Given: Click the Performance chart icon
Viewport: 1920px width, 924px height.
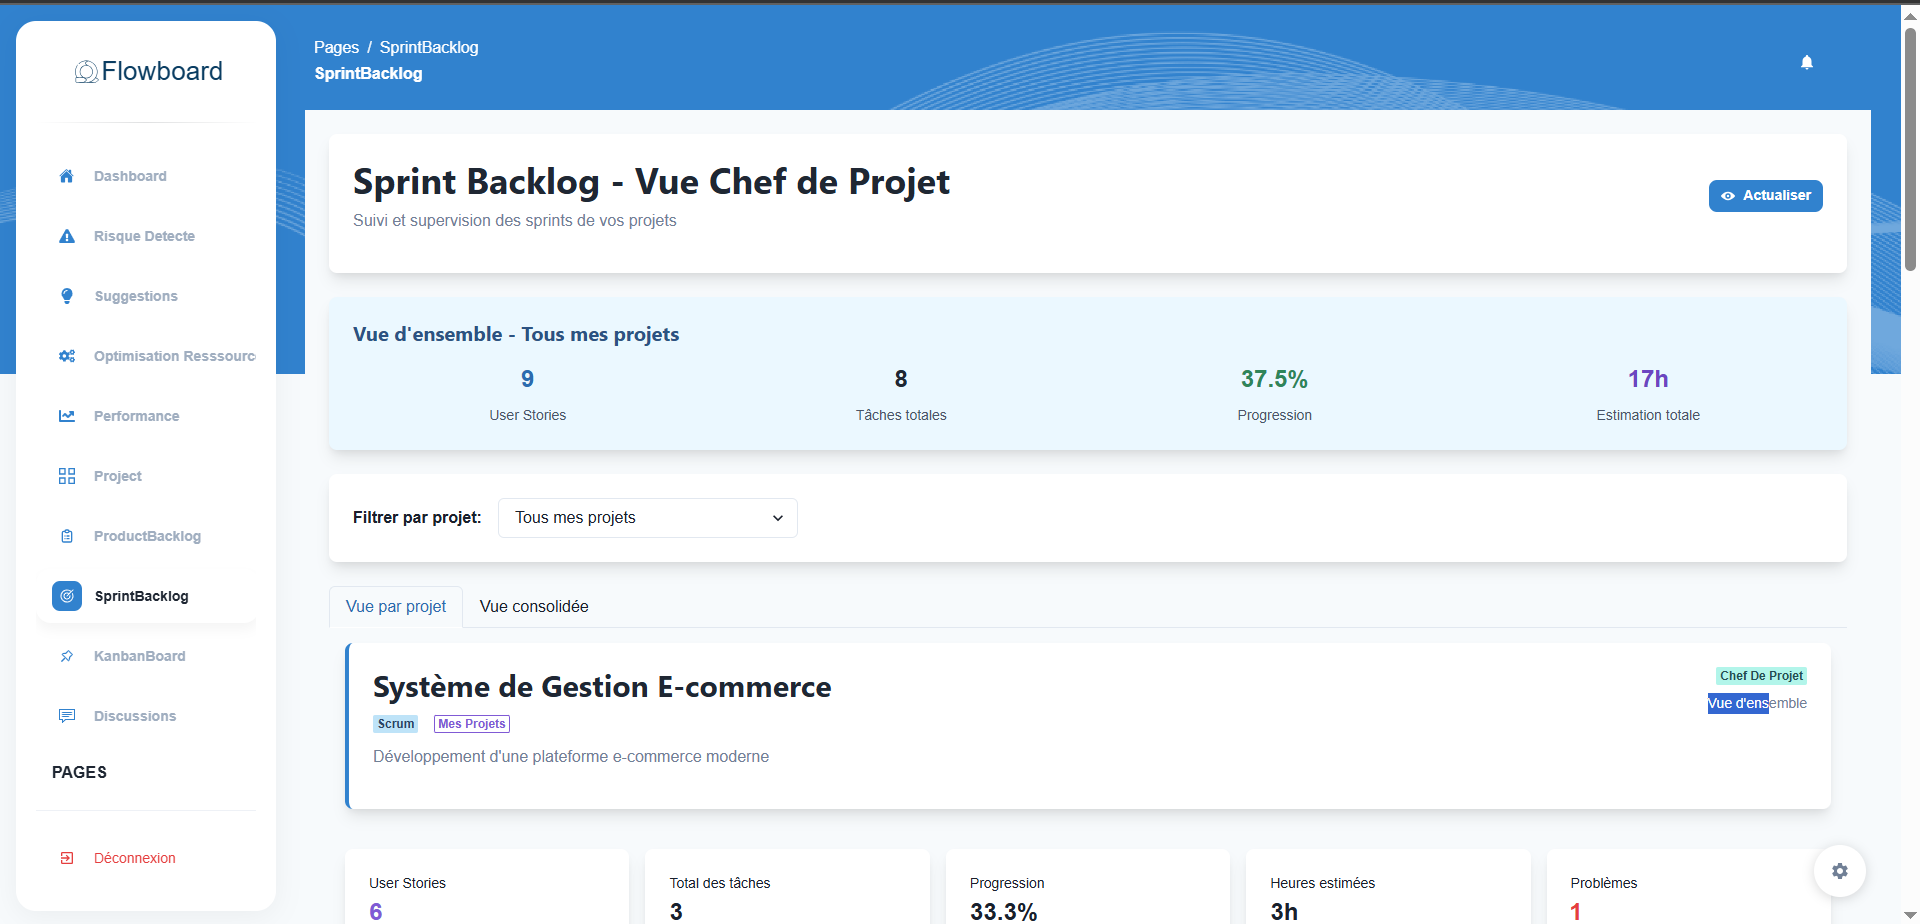Looking at the screenshot, I should tap(67, 416).
